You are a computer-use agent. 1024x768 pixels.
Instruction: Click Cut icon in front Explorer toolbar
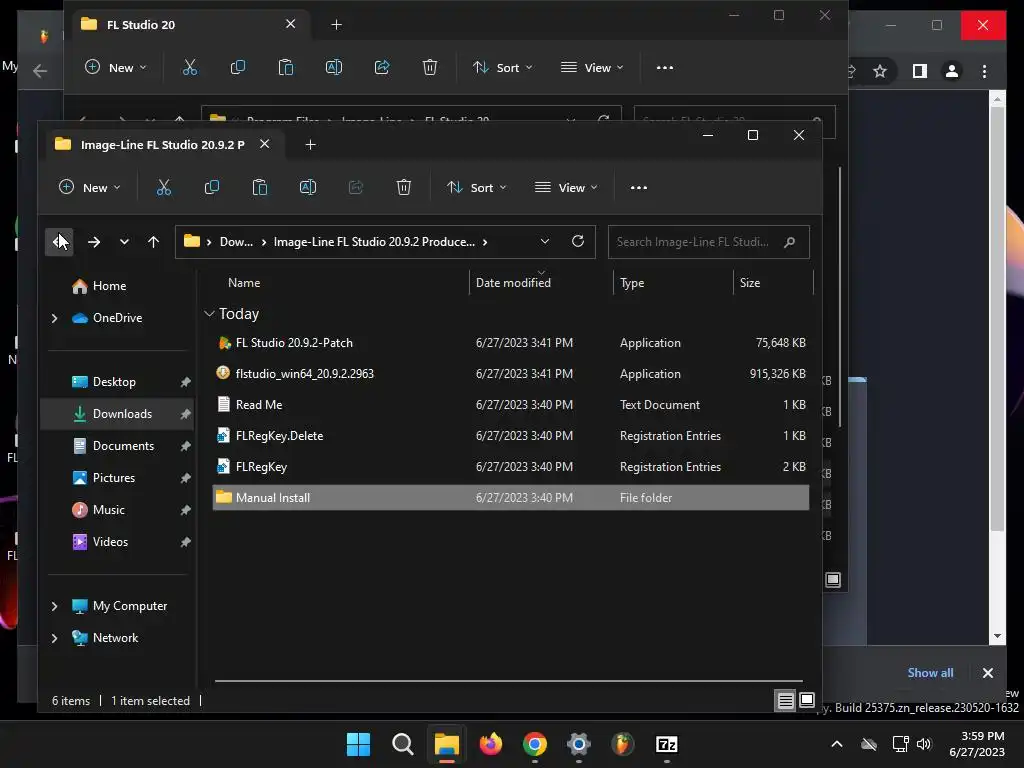click(164, 188)
